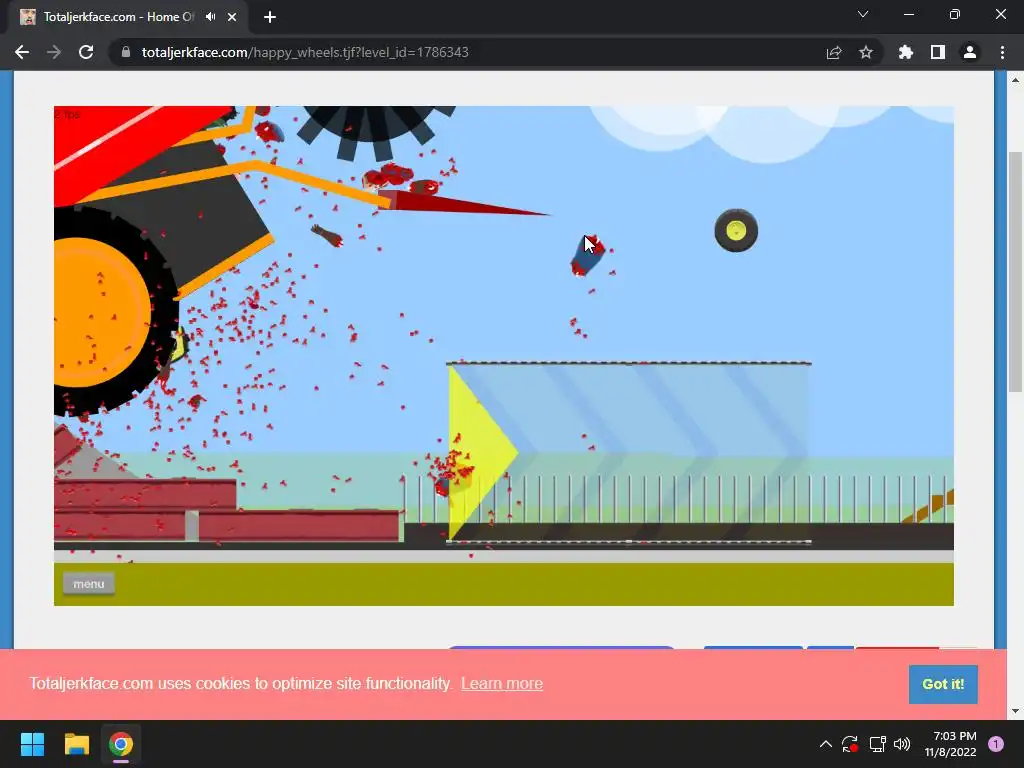
Task: Reload the Totaljerkface page
Action: pyautogui.click(x=86, y=52)
